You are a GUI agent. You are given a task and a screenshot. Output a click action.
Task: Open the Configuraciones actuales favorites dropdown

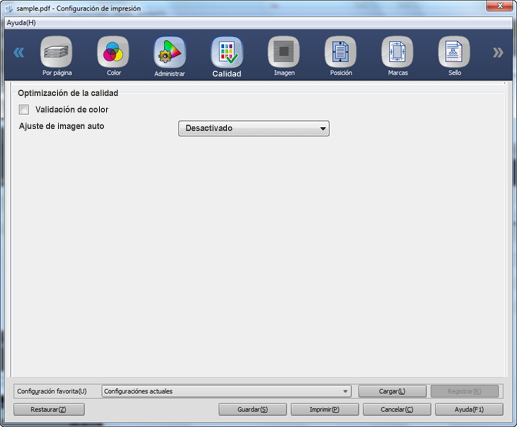point(226,391)
